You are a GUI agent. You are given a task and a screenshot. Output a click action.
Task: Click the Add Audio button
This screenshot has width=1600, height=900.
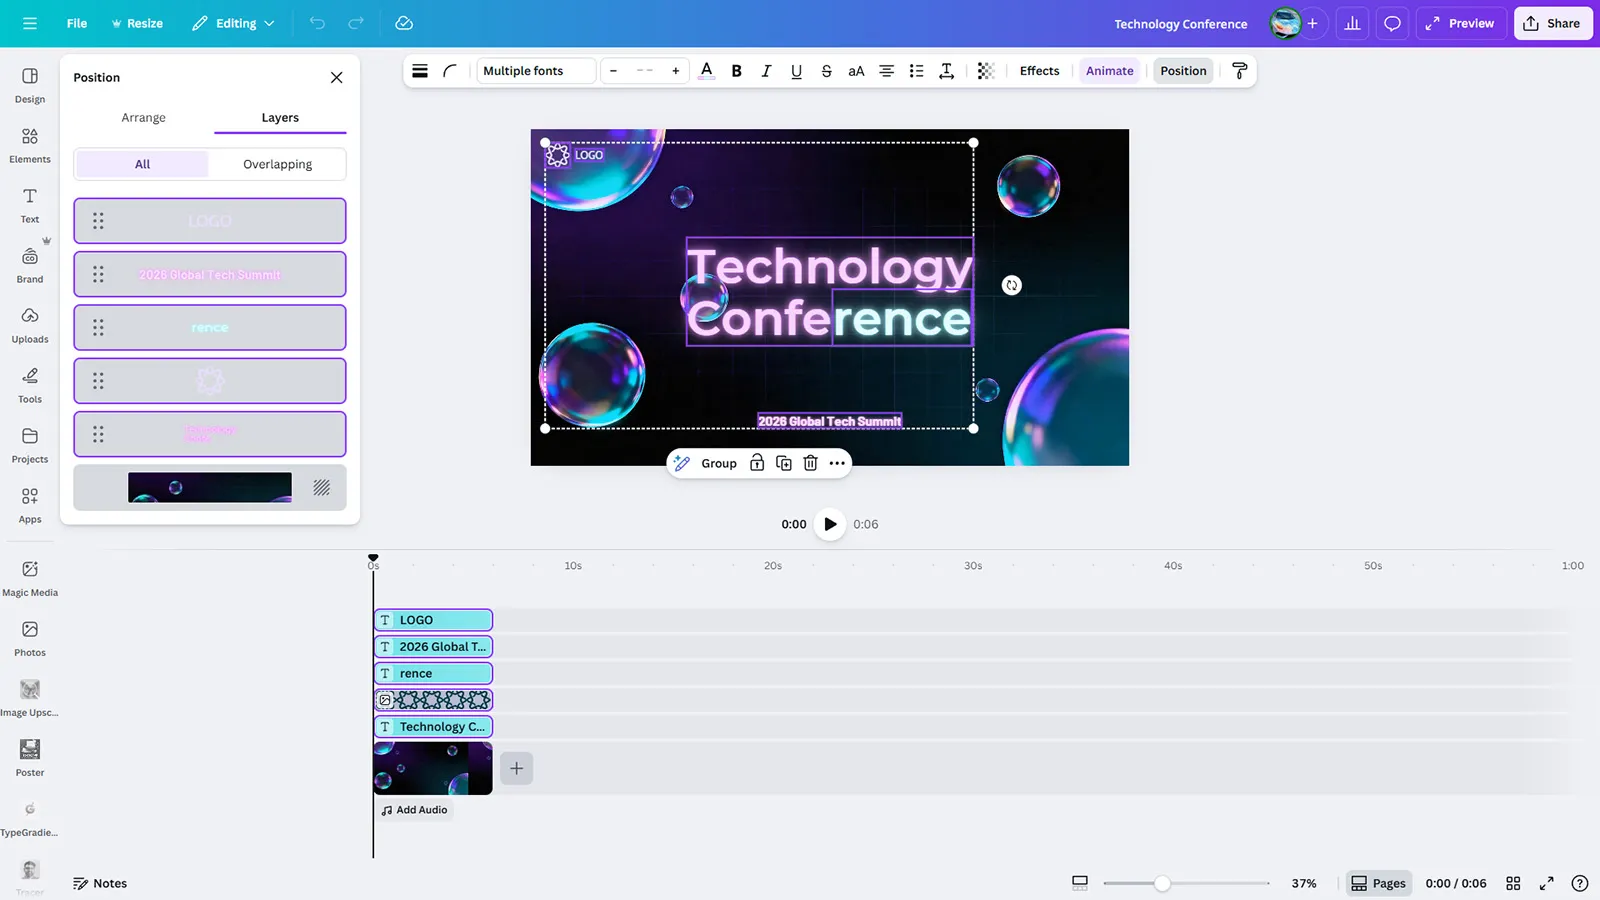click(x=414, y=810)
